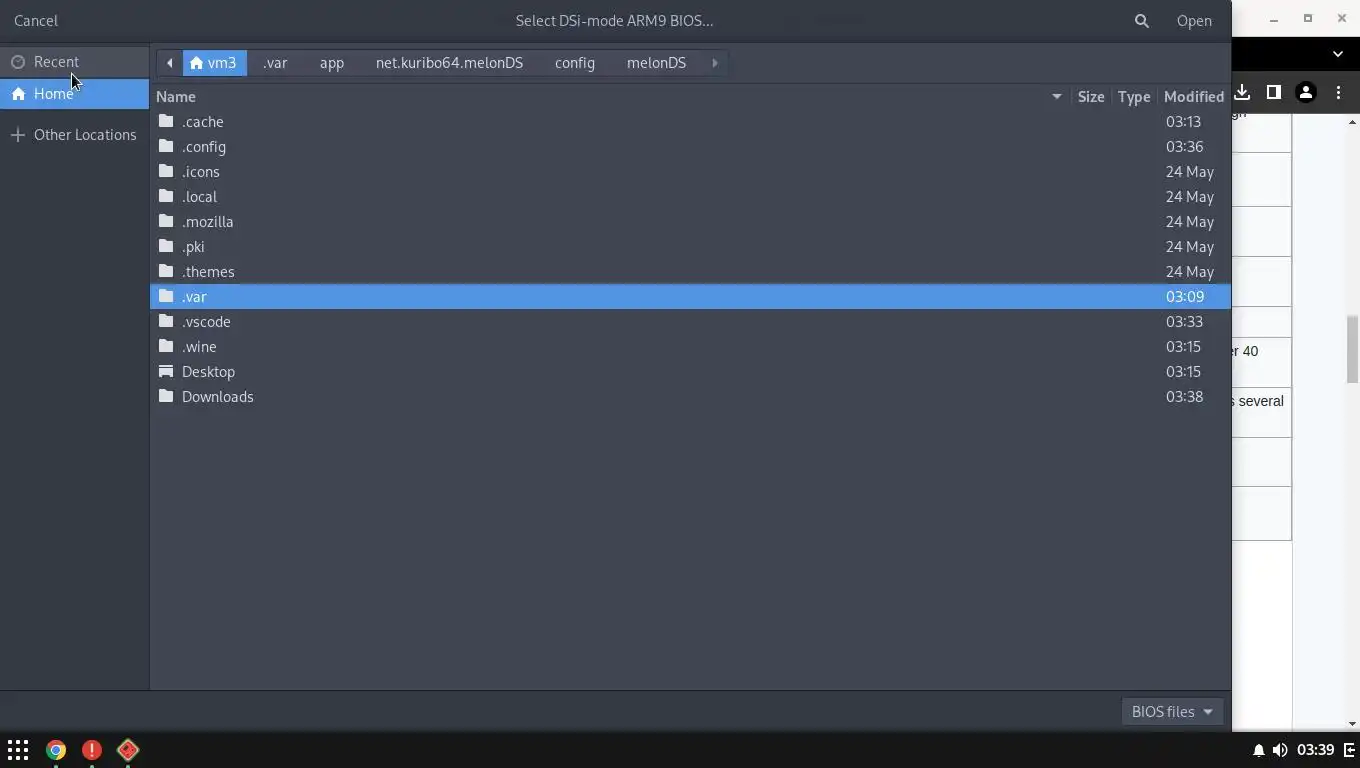1360x768 pixels.
Task: Select the .vscode folder icon
Action: [166, 321]
